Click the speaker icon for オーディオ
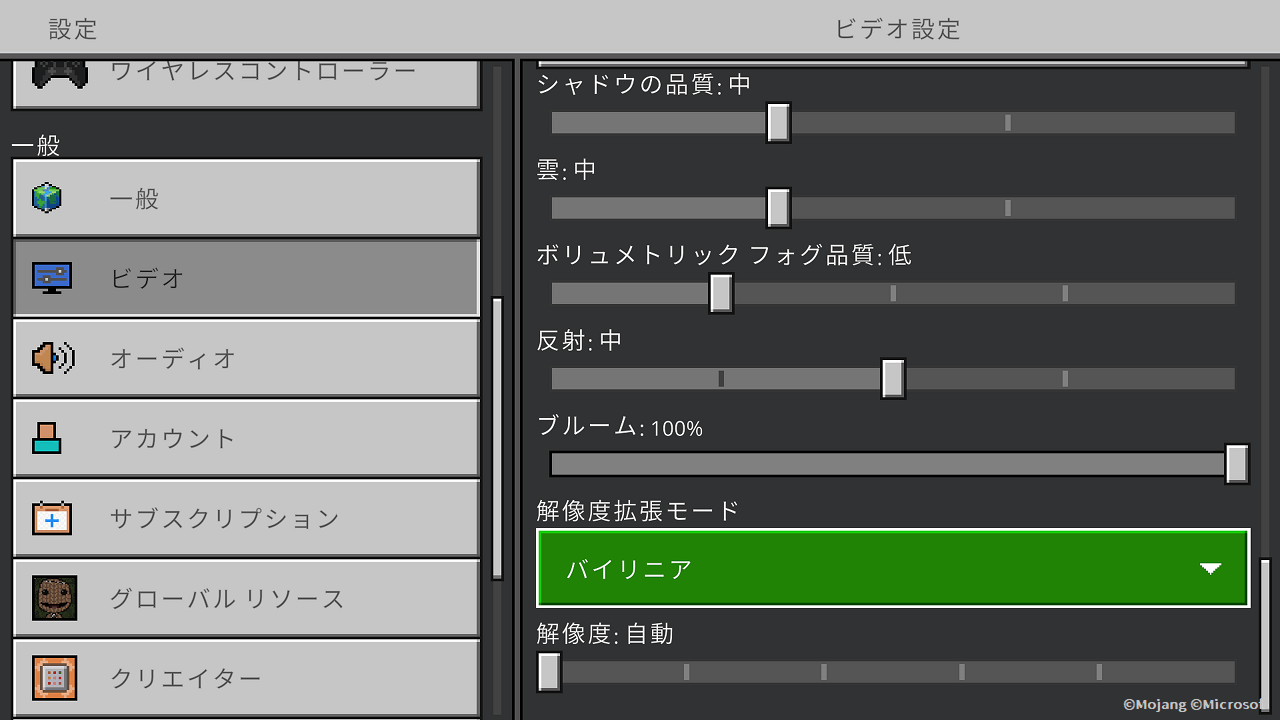Viewport: 1280px width, 720px height. [53, 358]
